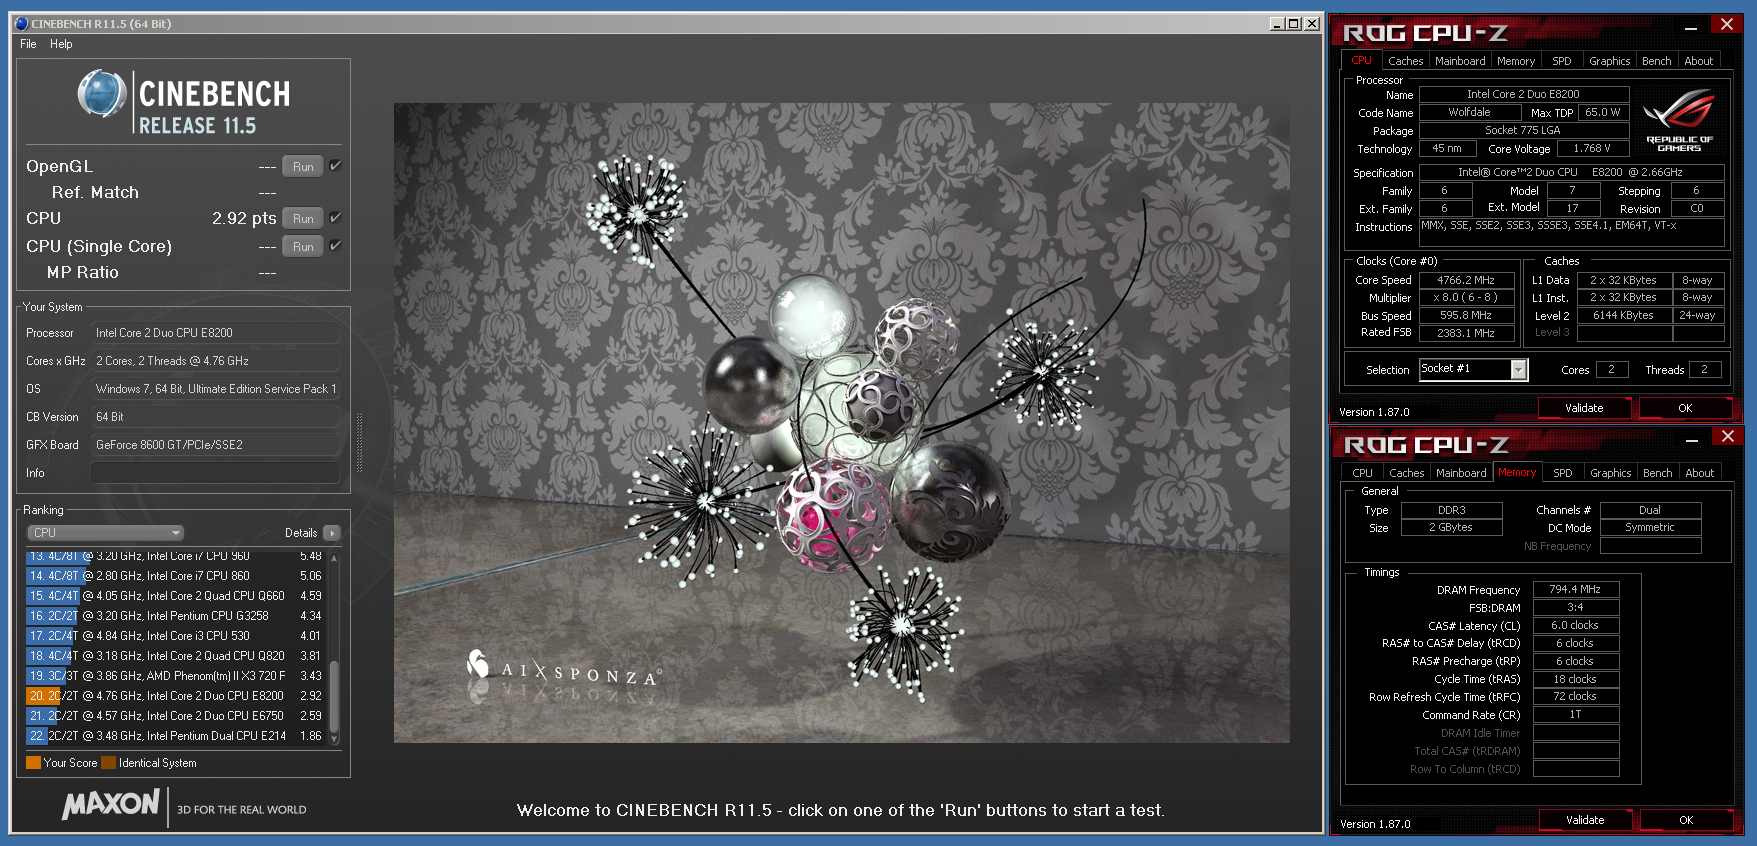Click the DRAM Frequency value 794.4 MHz
1757x846 pixels.
click(1575, 590)
